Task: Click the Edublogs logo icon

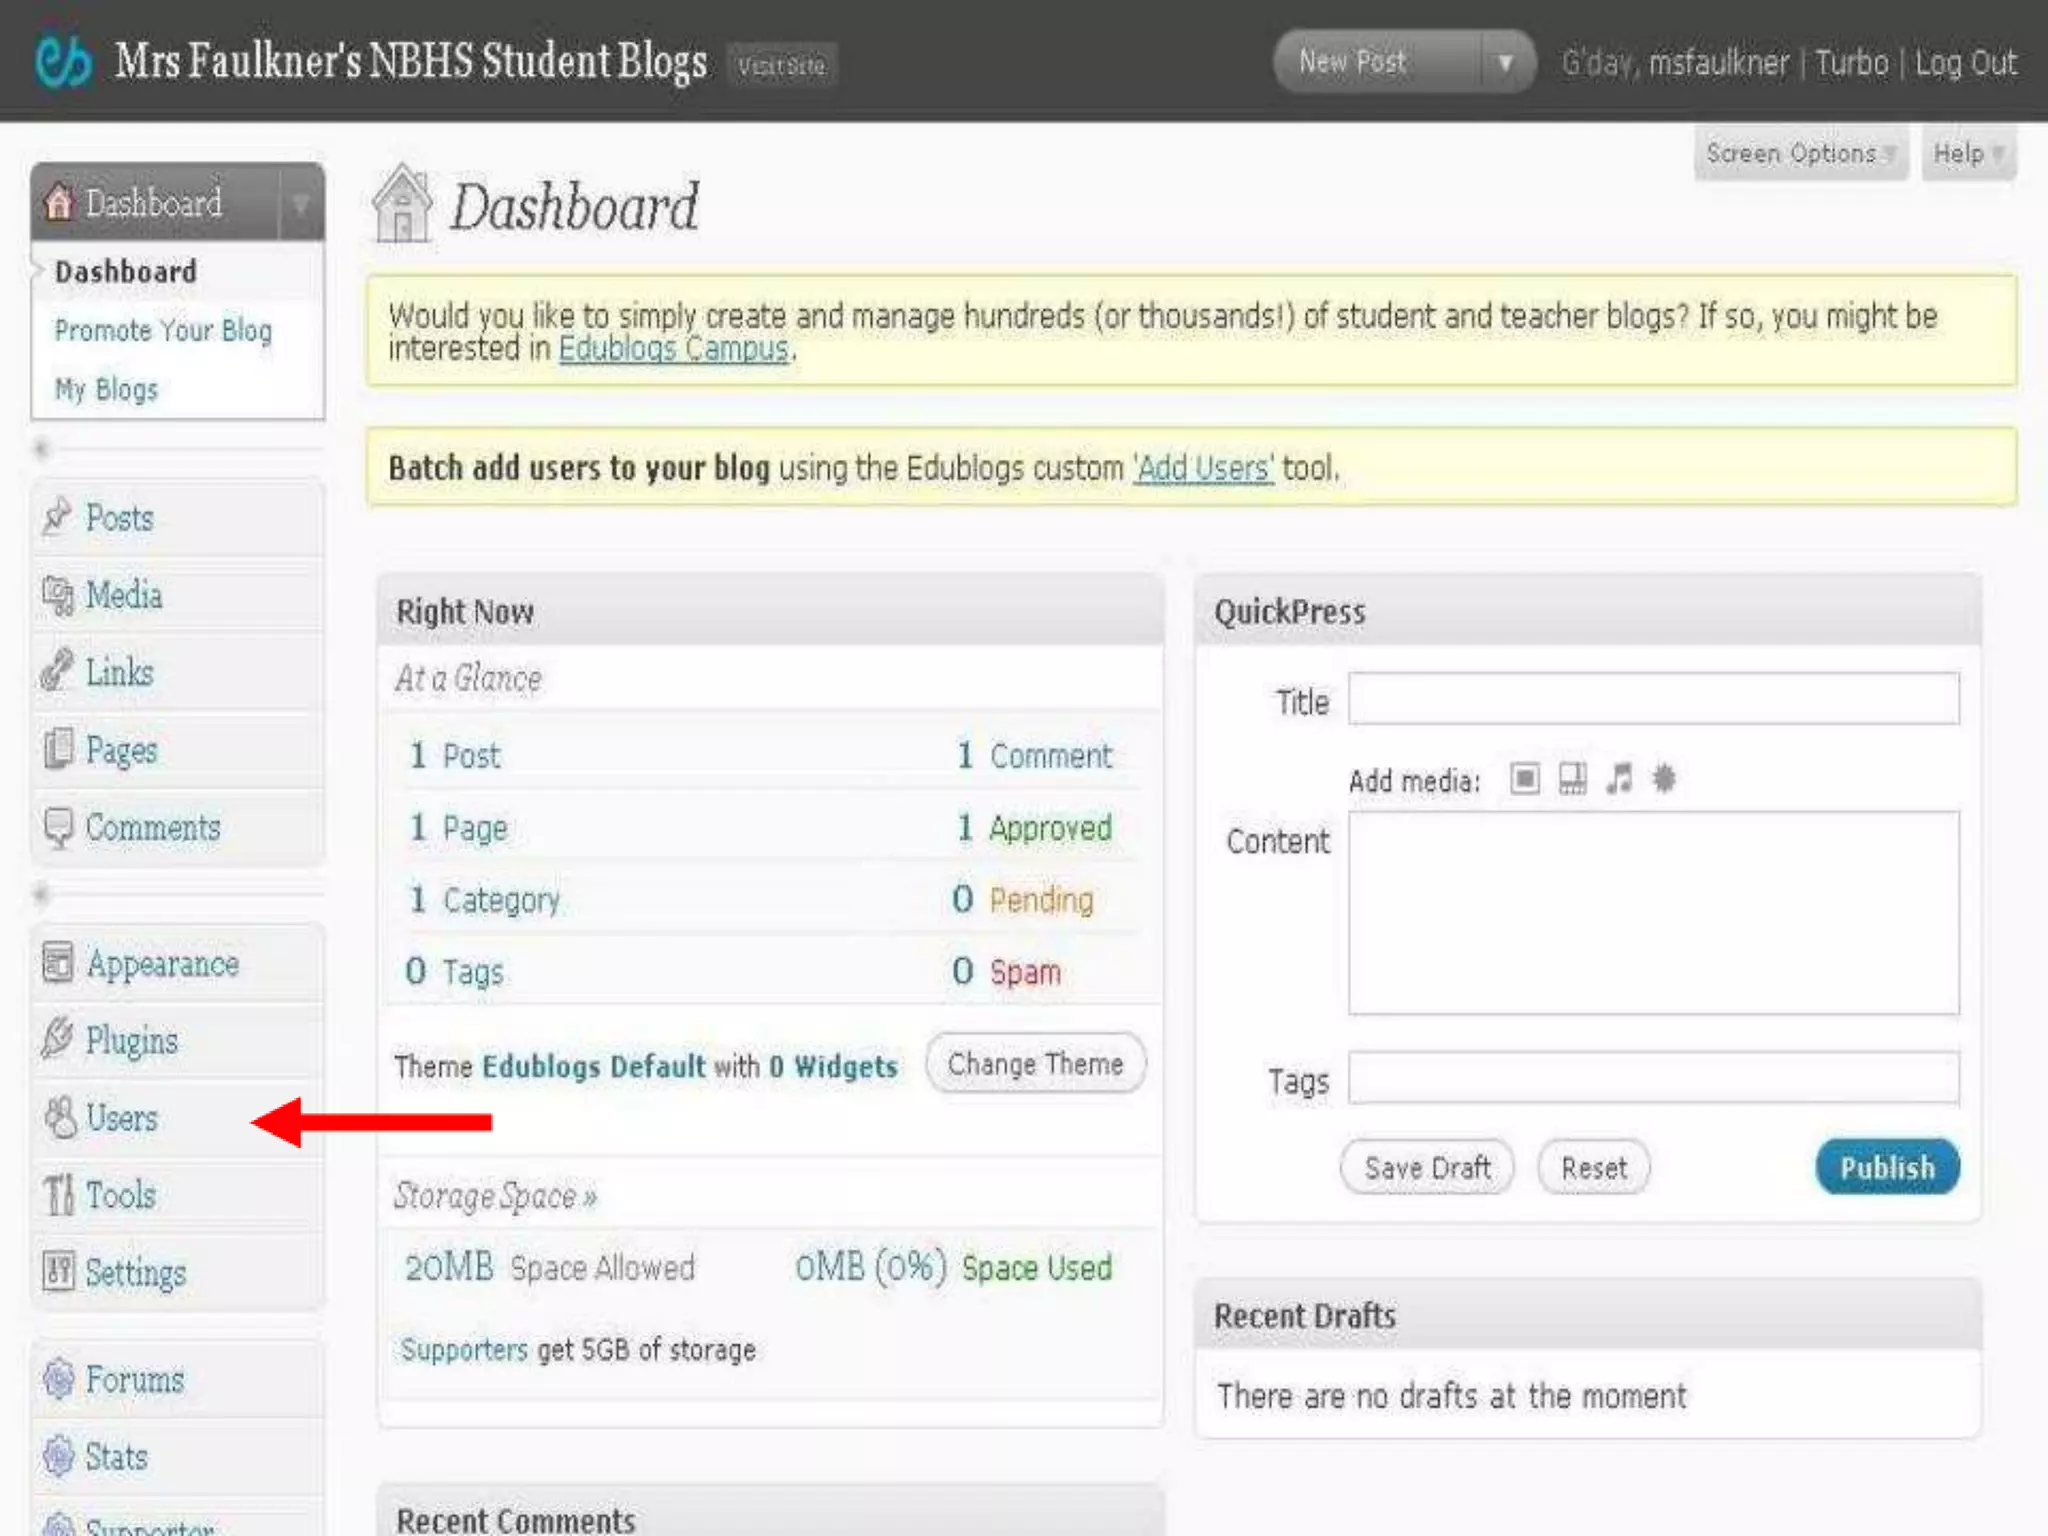Action: 63,62
